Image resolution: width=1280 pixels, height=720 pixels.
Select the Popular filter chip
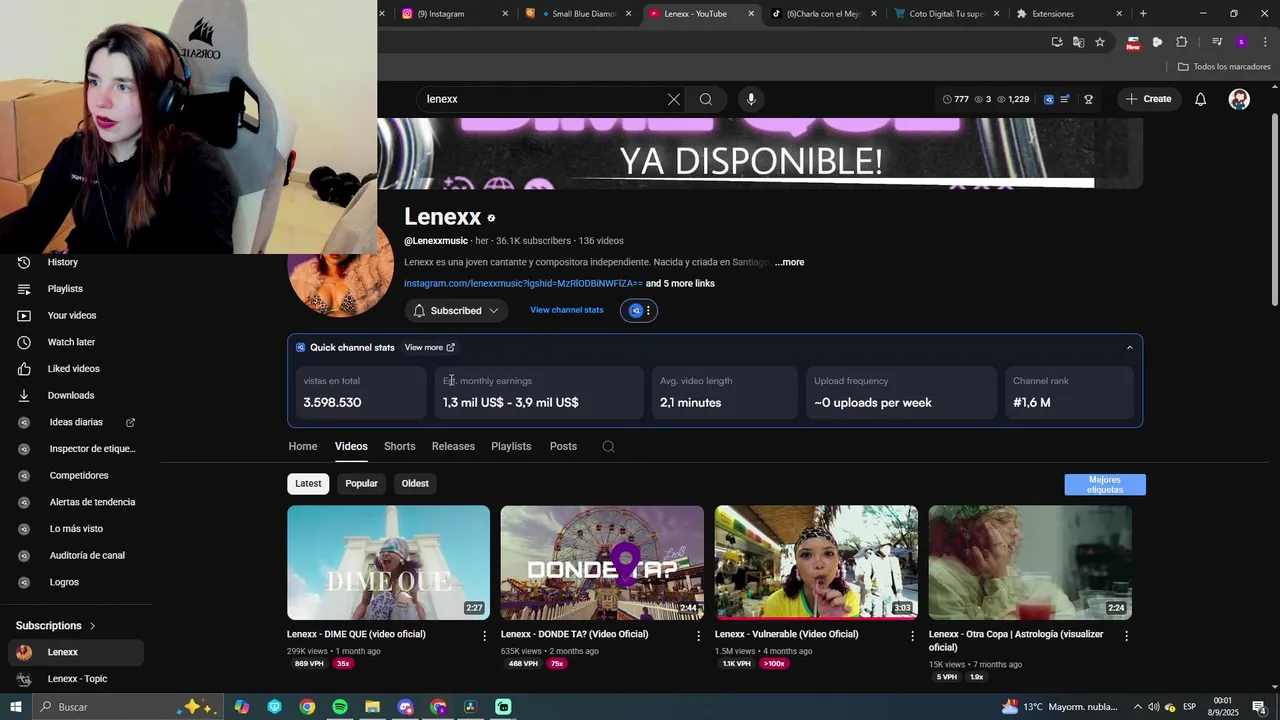(361, 484)
